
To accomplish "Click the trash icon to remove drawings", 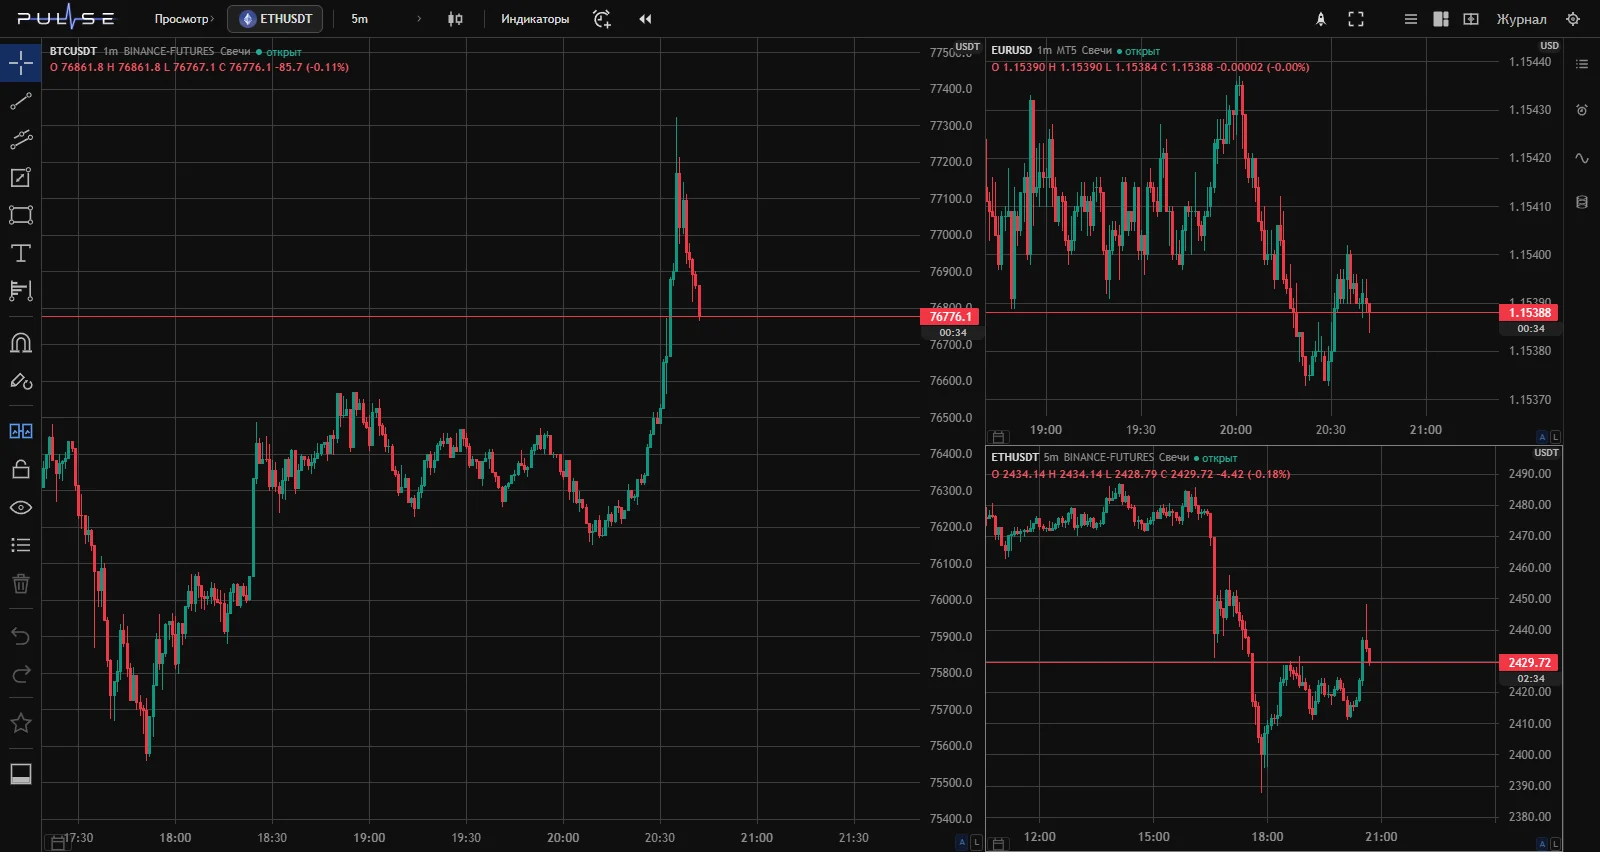I will 20,583.
